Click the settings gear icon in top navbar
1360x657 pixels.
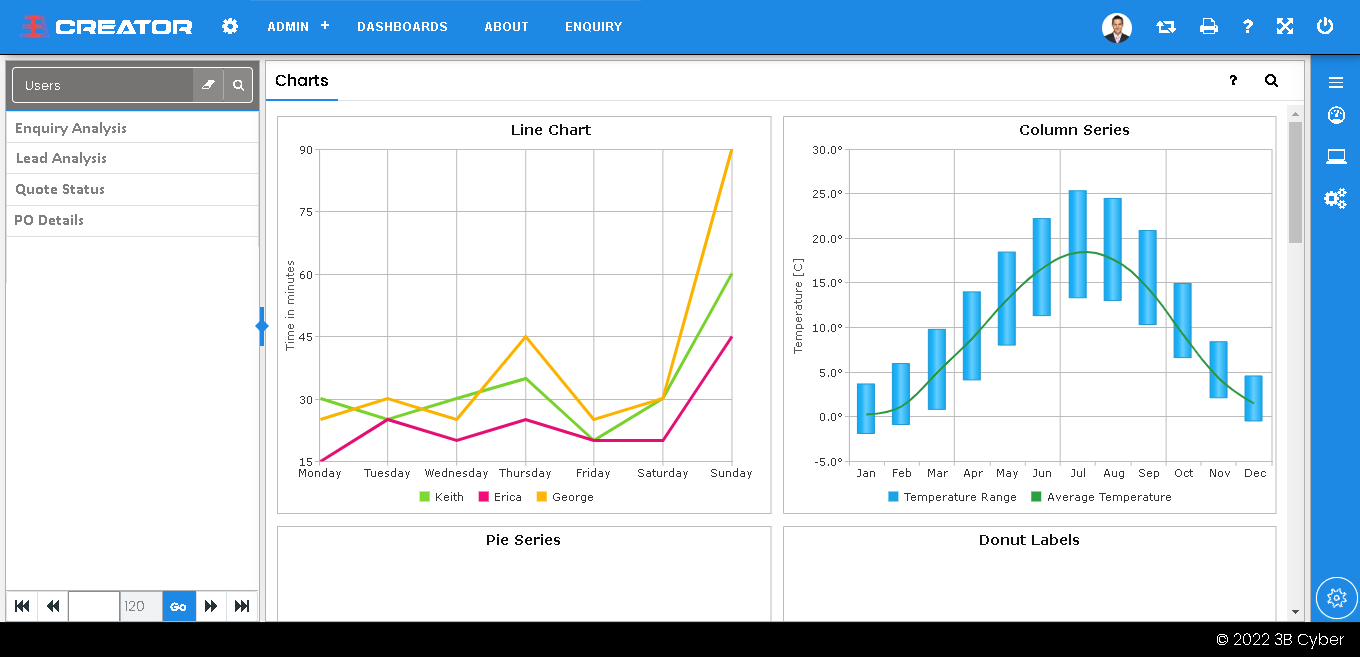(x=230, y=26)
